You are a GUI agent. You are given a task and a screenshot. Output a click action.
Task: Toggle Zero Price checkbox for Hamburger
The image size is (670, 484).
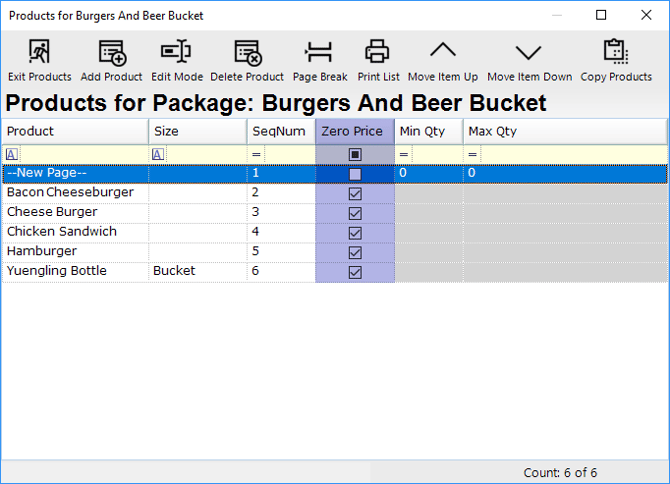[x=355, y=252]
